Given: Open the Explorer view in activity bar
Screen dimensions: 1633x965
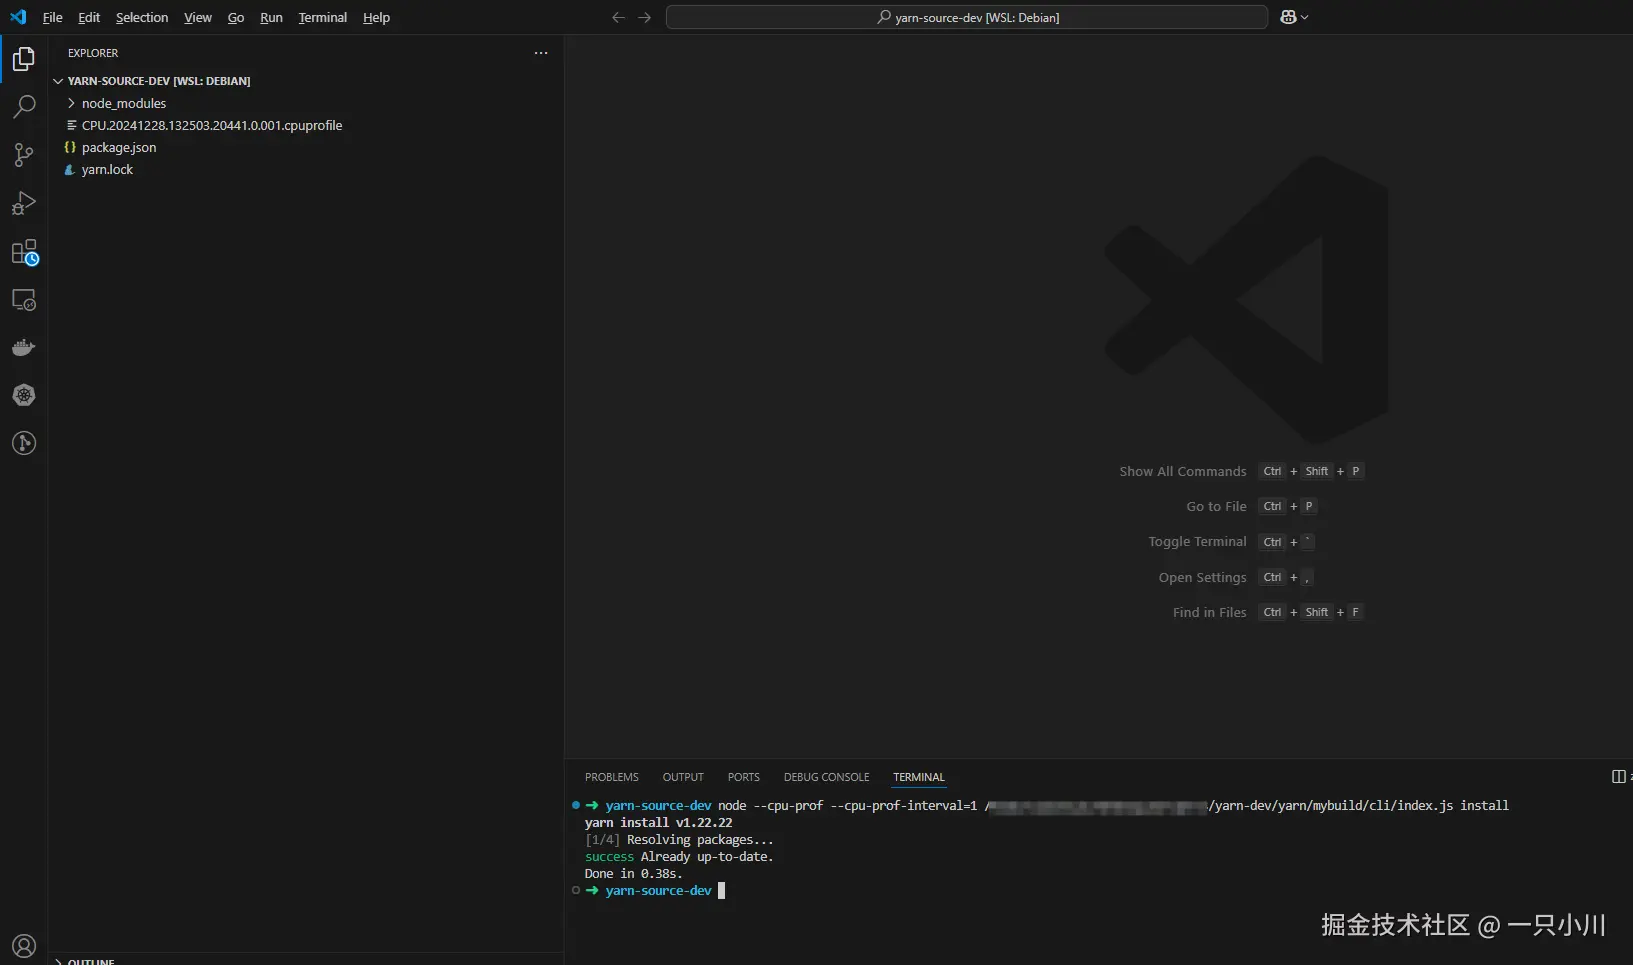Looking at the screenshot, I should click(24, 59).
